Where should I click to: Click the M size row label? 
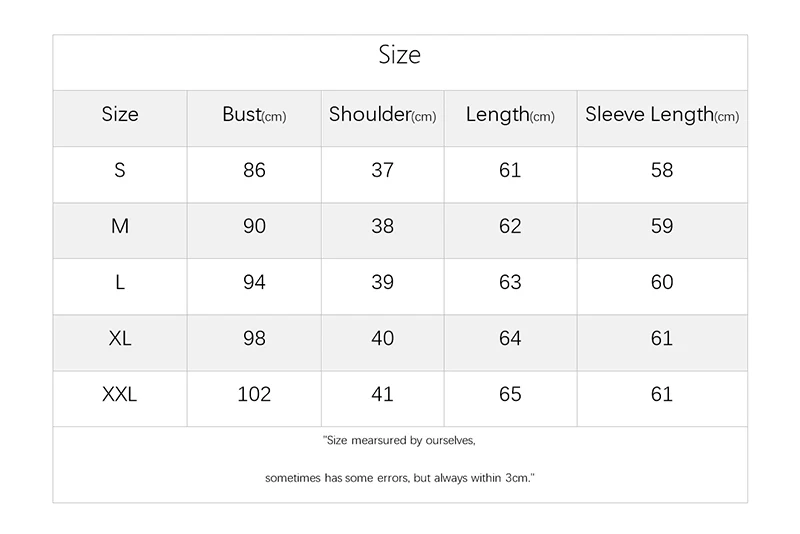click(x=120, y=226)
